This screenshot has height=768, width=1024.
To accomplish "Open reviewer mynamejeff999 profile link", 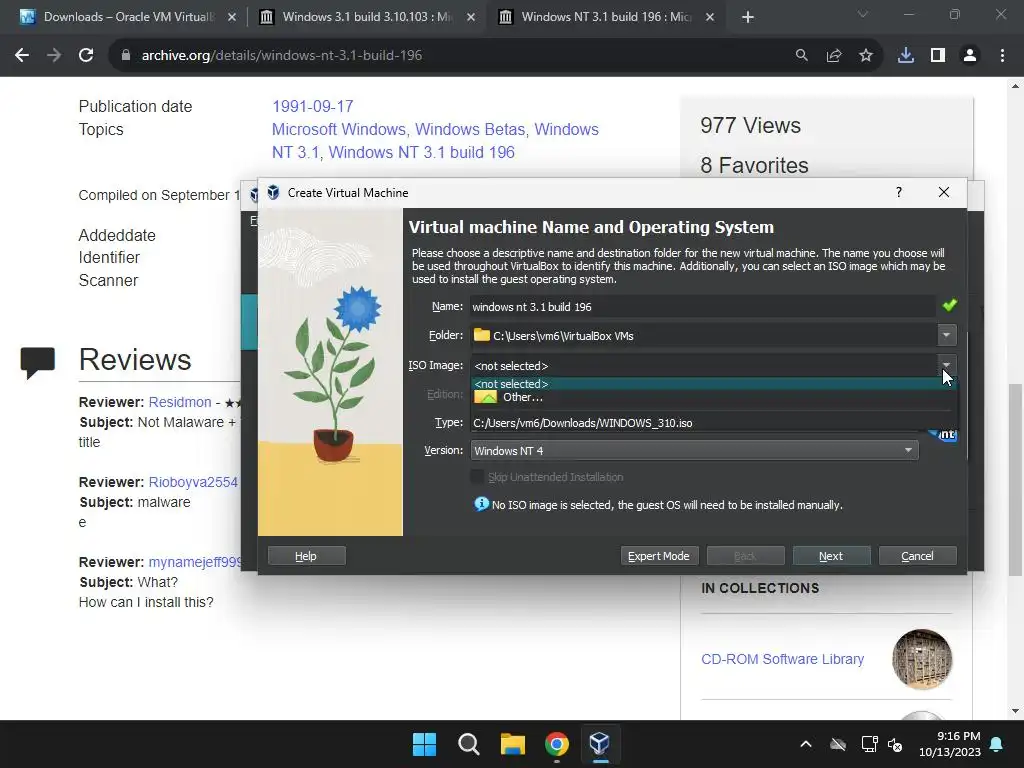I will [195, 562].
